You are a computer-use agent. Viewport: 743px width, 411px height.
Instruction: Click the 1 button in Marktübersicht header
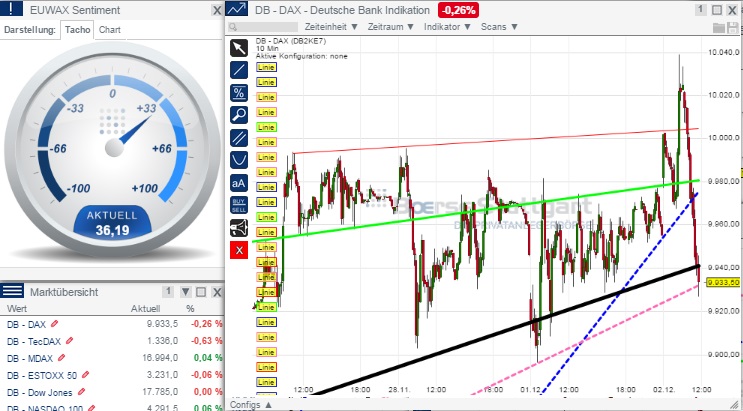click(168, 292)
